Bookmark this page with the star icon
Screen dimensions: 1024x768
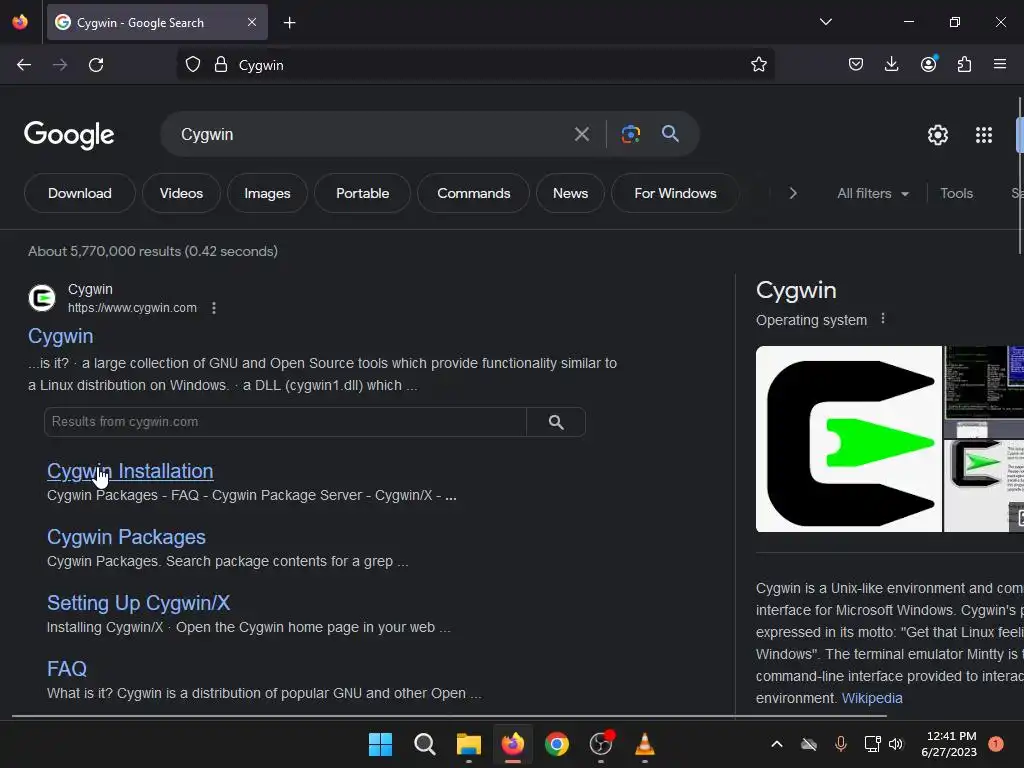758,65
